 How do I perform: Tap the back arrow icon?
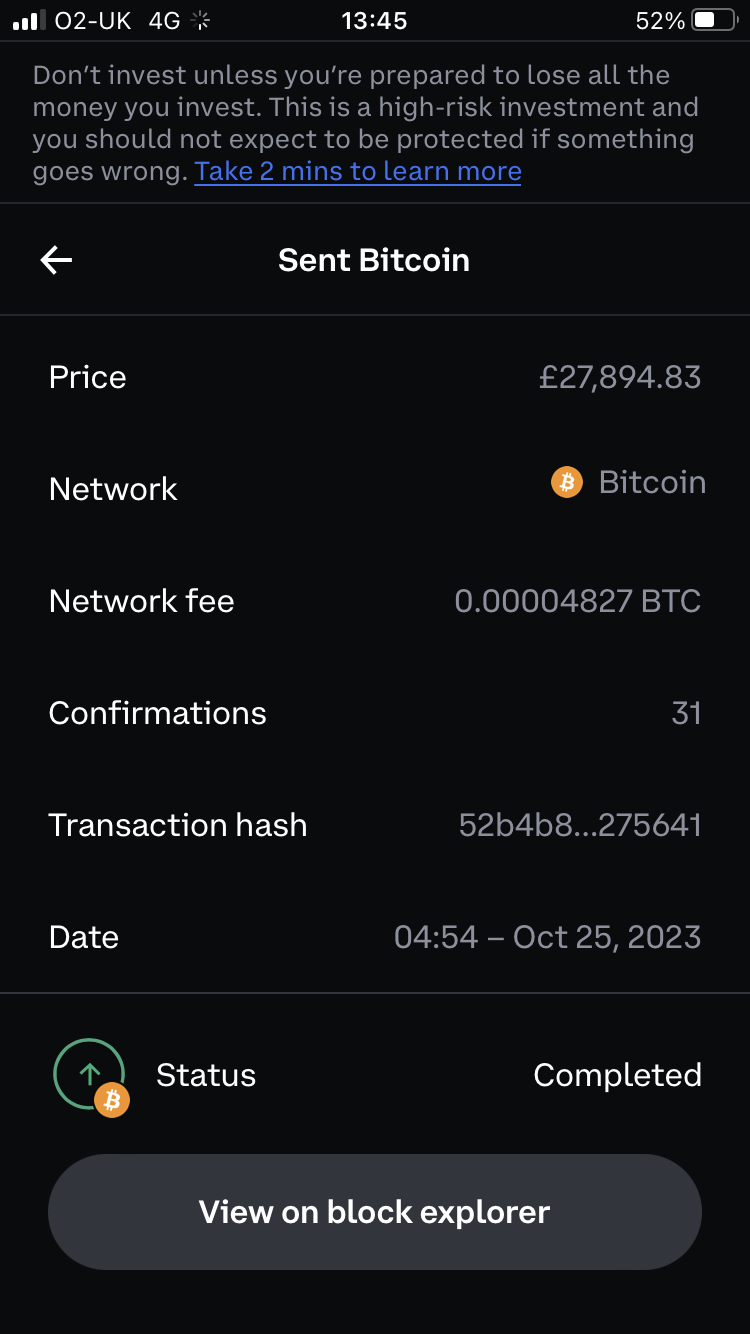click(56, 260)
